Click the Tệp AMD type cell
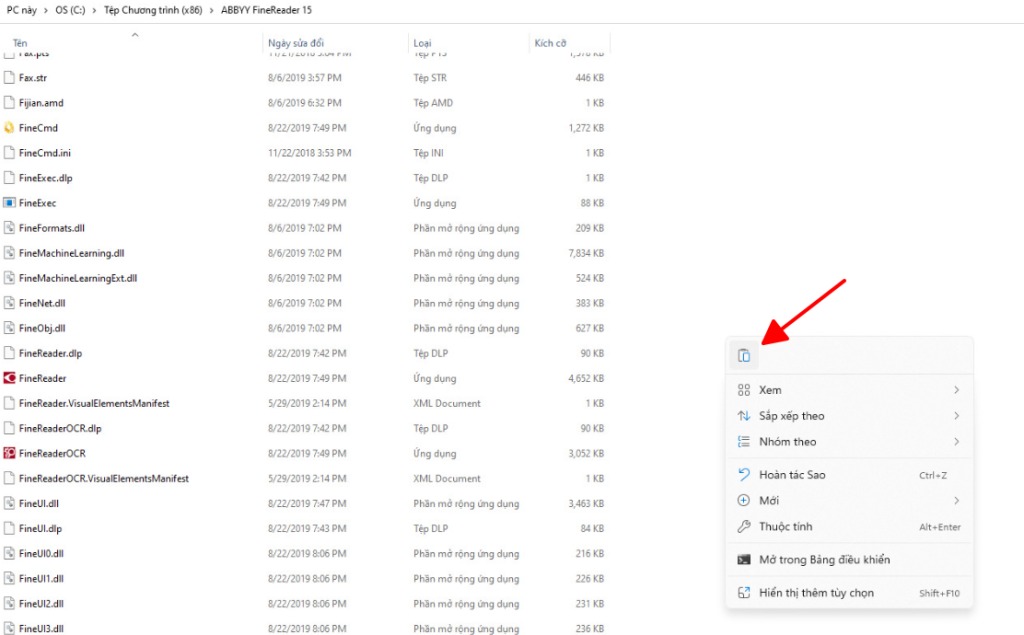 pyautogui.click(x=433, y=103)
